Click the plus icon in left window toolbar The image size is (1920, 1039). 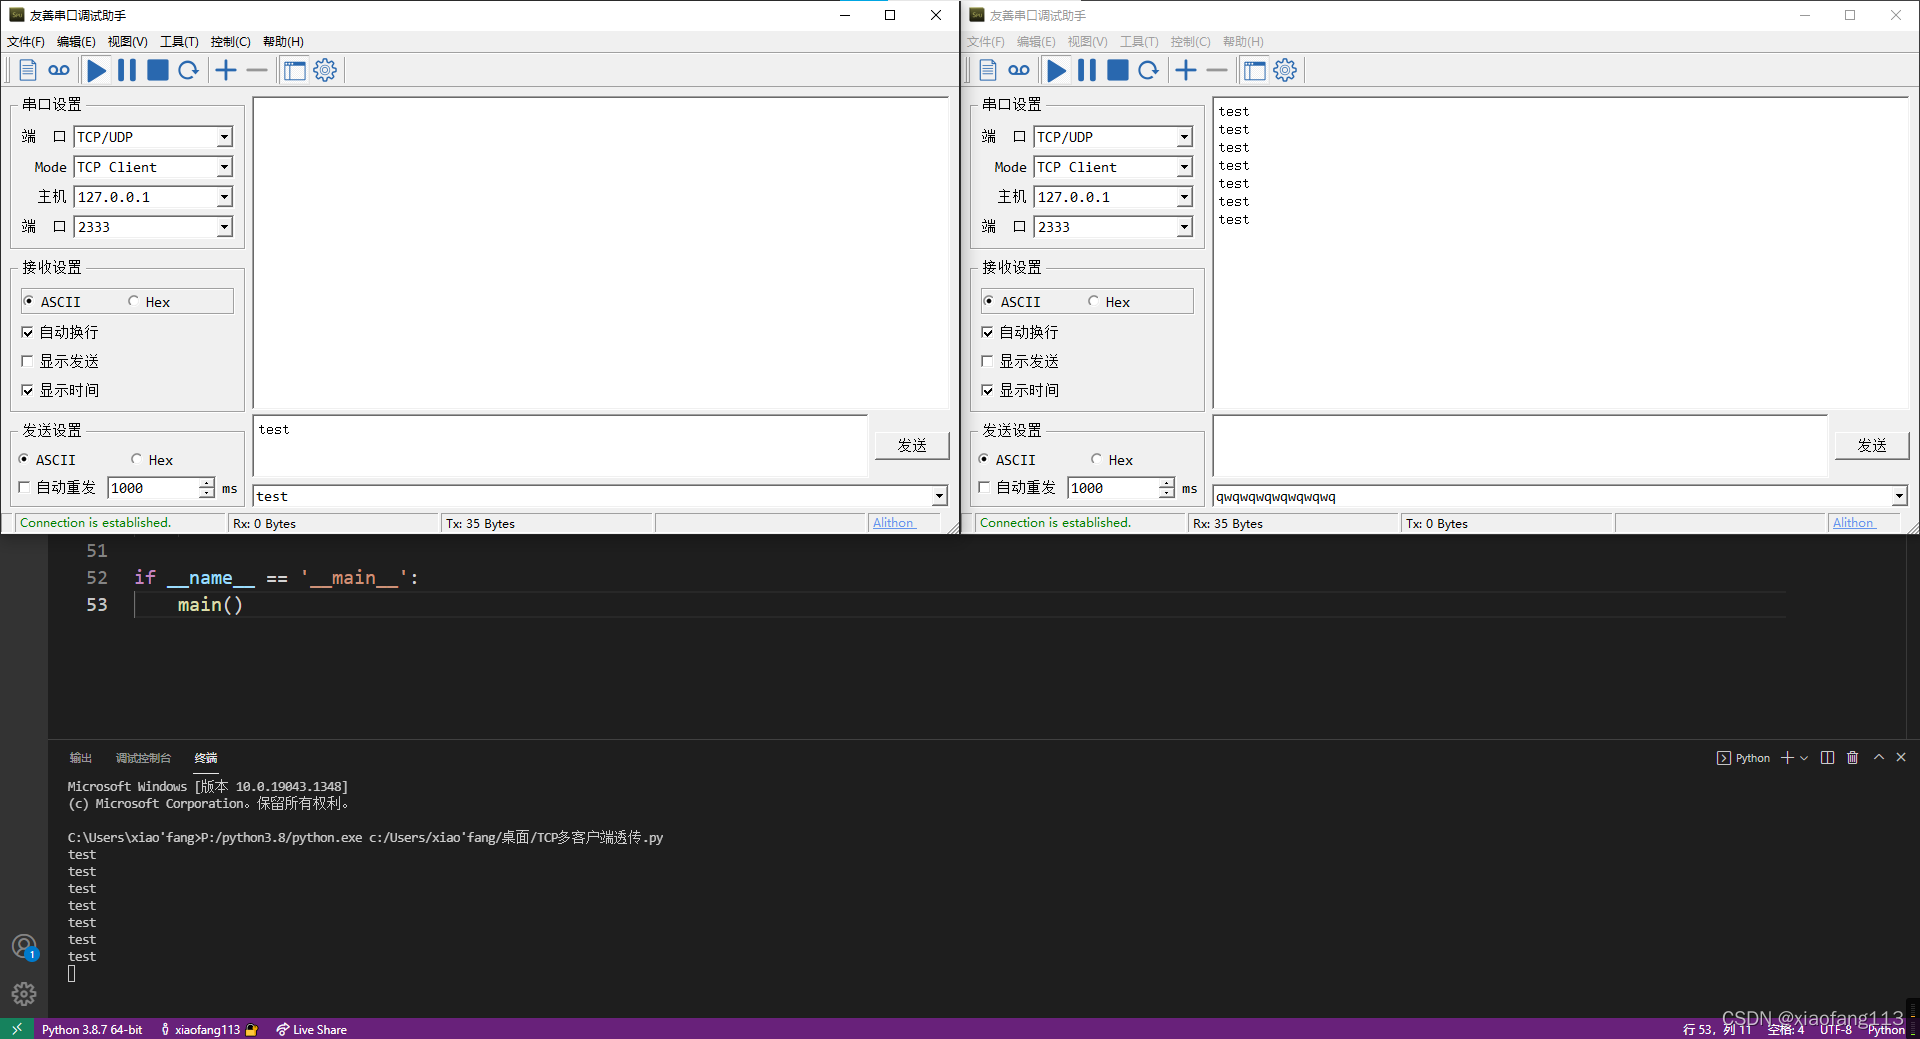click(x=226, y=70)
